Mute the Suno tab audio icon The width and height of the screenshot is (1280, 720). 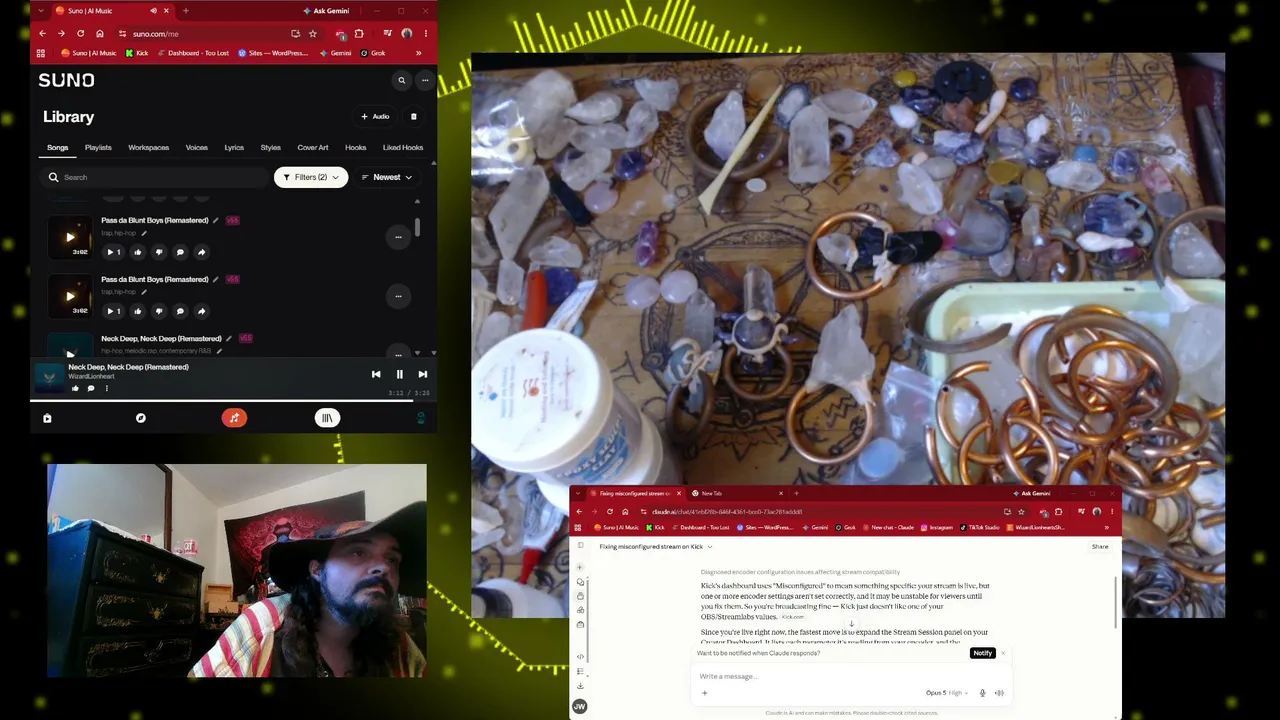pos(153,11)
